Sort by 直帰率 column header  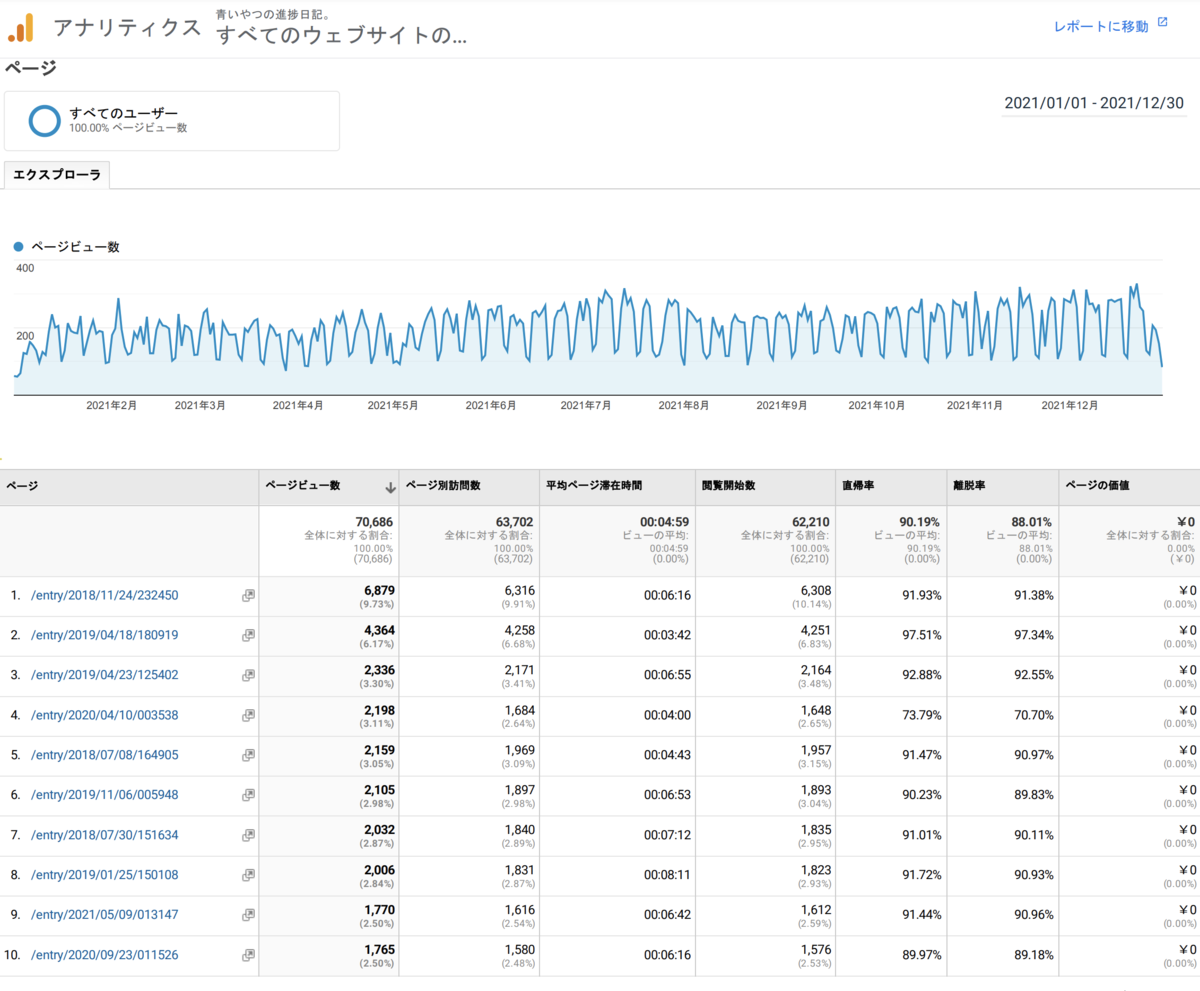(891, 487)
